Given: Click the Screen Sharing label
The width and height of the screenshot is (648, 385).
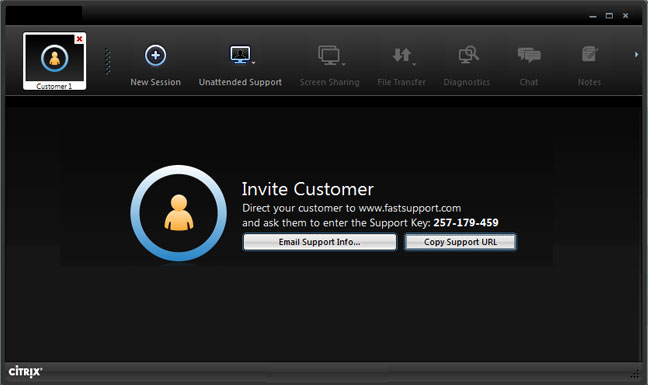Looking at the screenshot, I should (x=329, y=82).
